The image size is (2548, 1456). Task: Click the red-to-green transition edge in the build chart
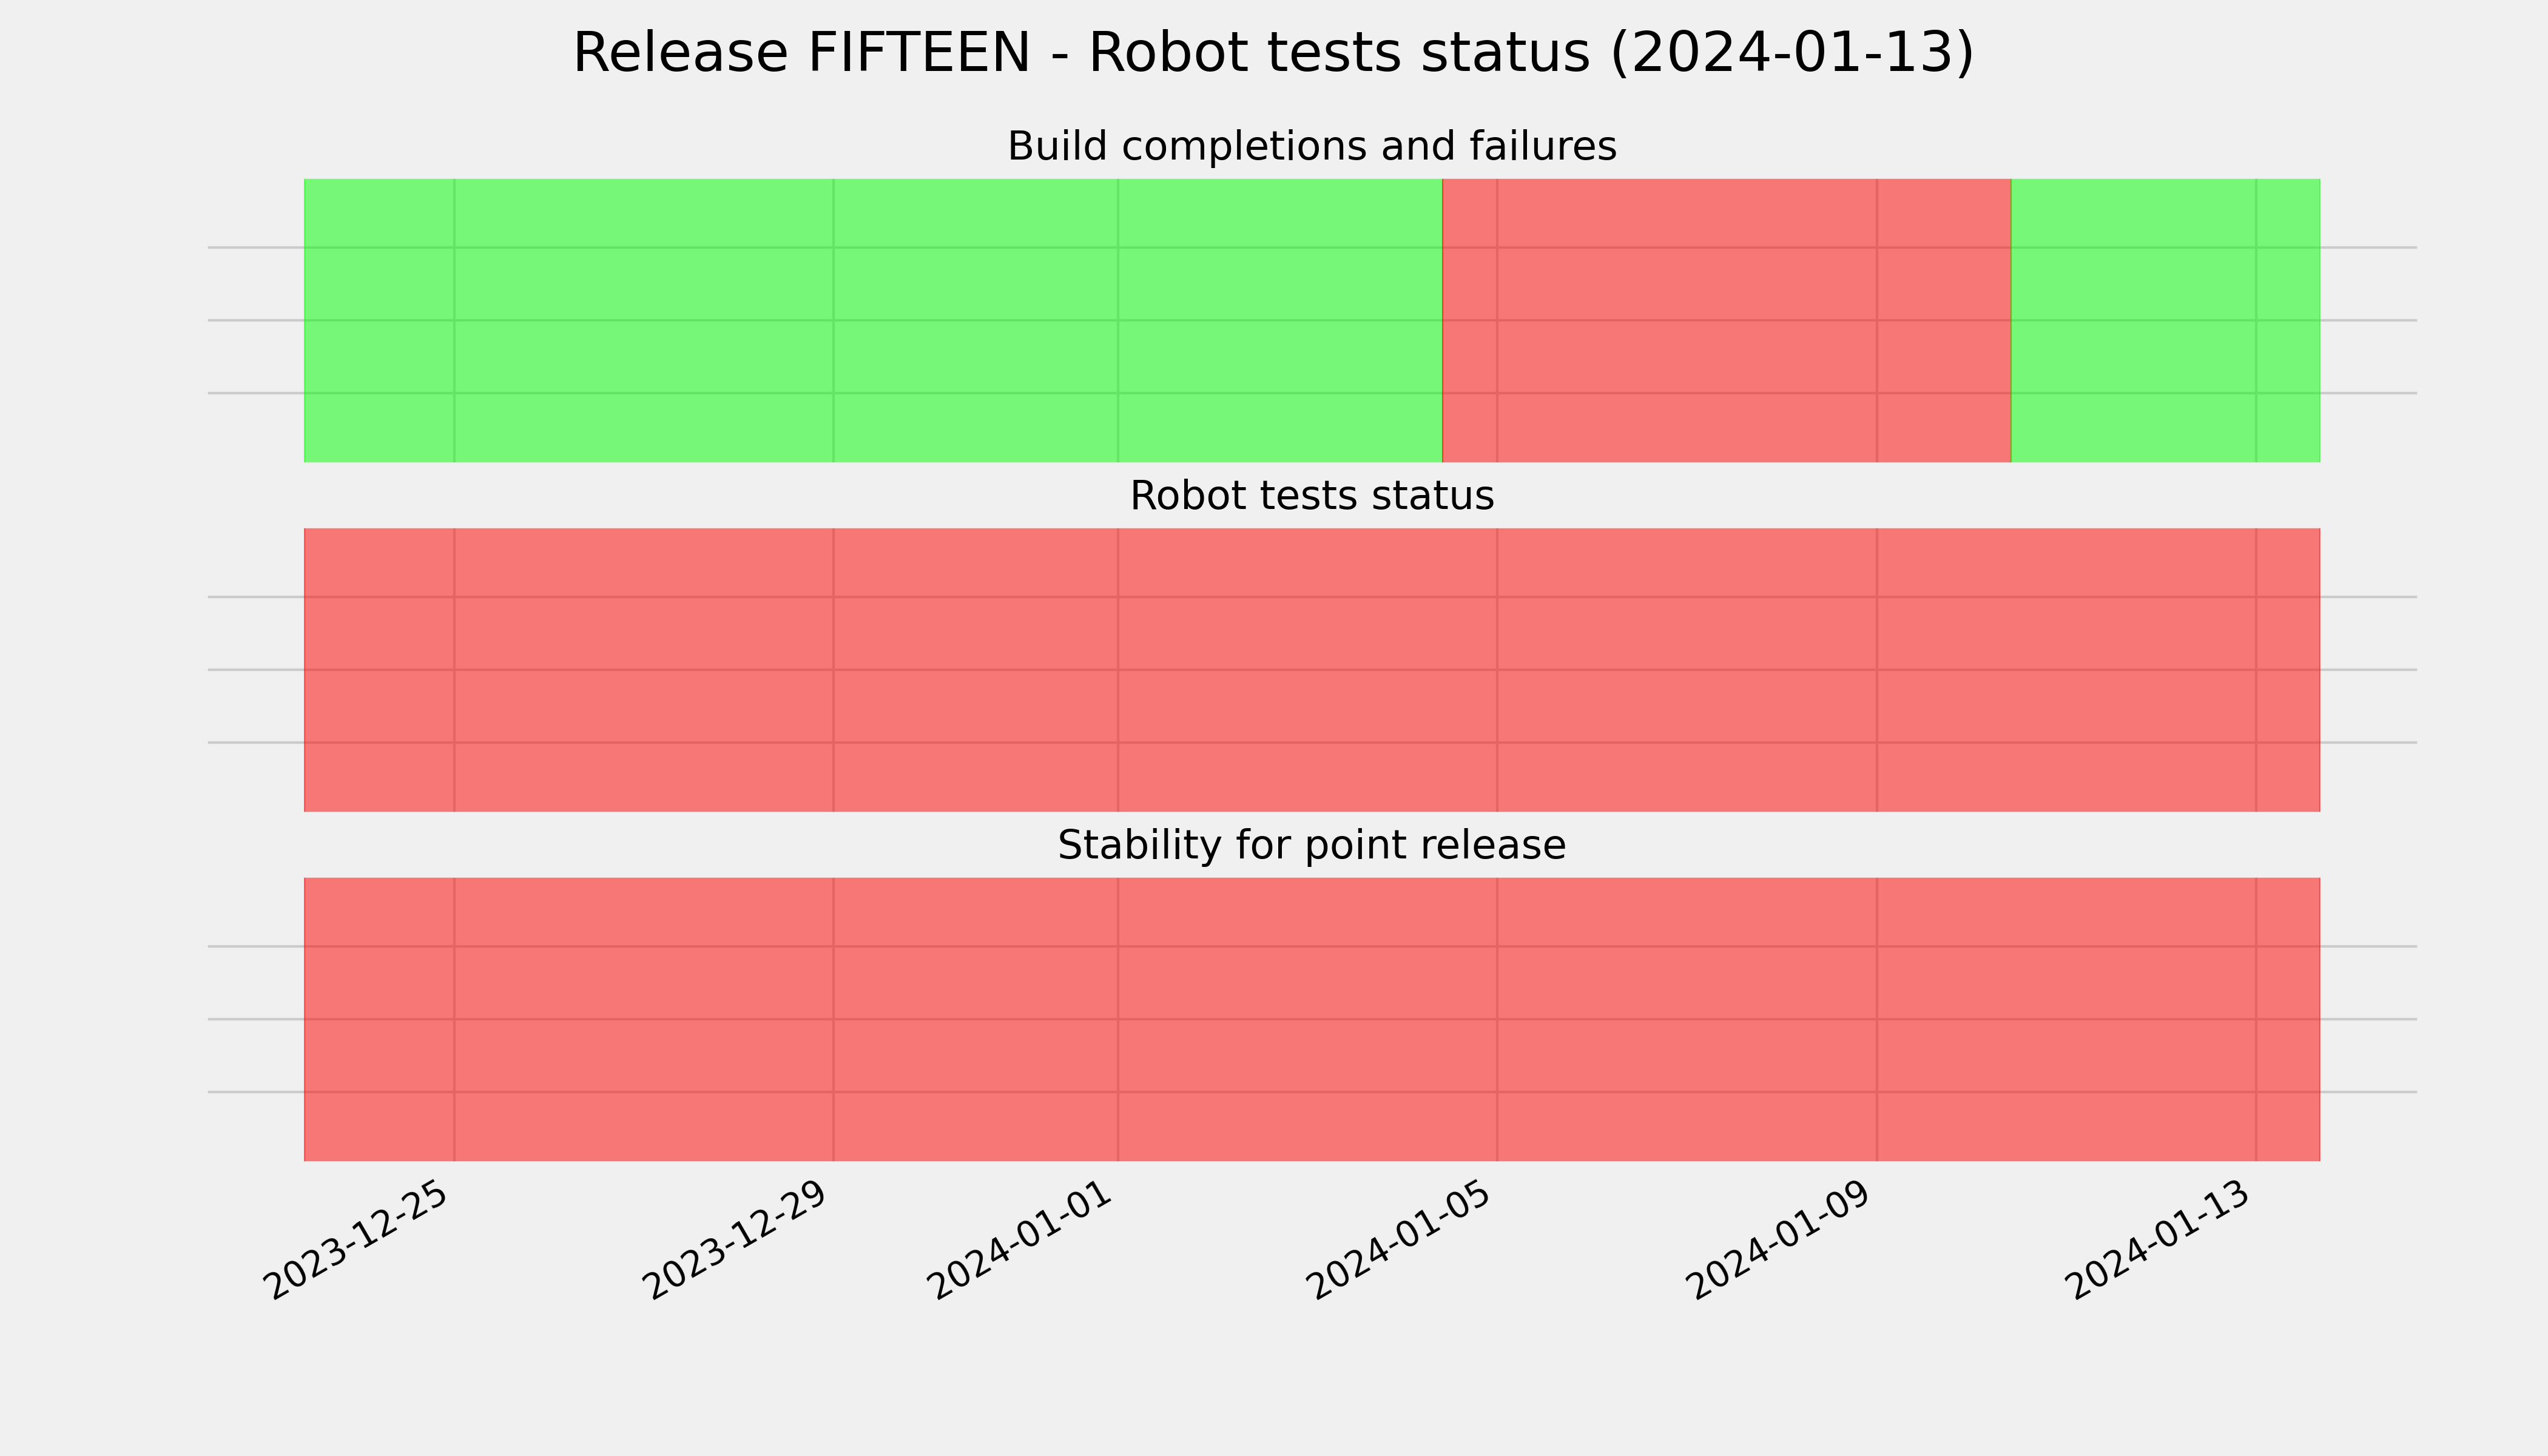point(2011,320)
